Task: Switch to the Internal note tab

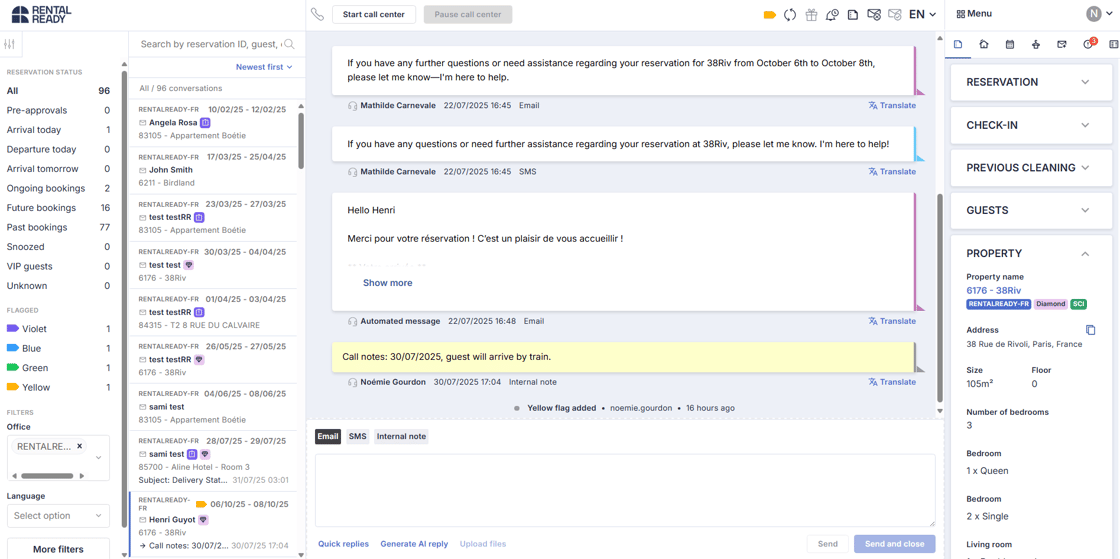Action: pos(401,436)
